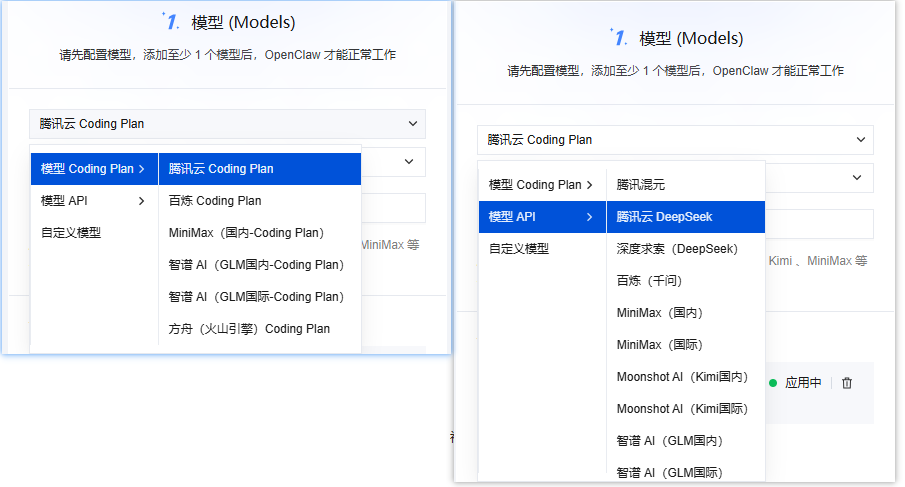The image size is (905, 487).
Task: Expand second dropdown arrow in right panel
Action: [857, 178]
